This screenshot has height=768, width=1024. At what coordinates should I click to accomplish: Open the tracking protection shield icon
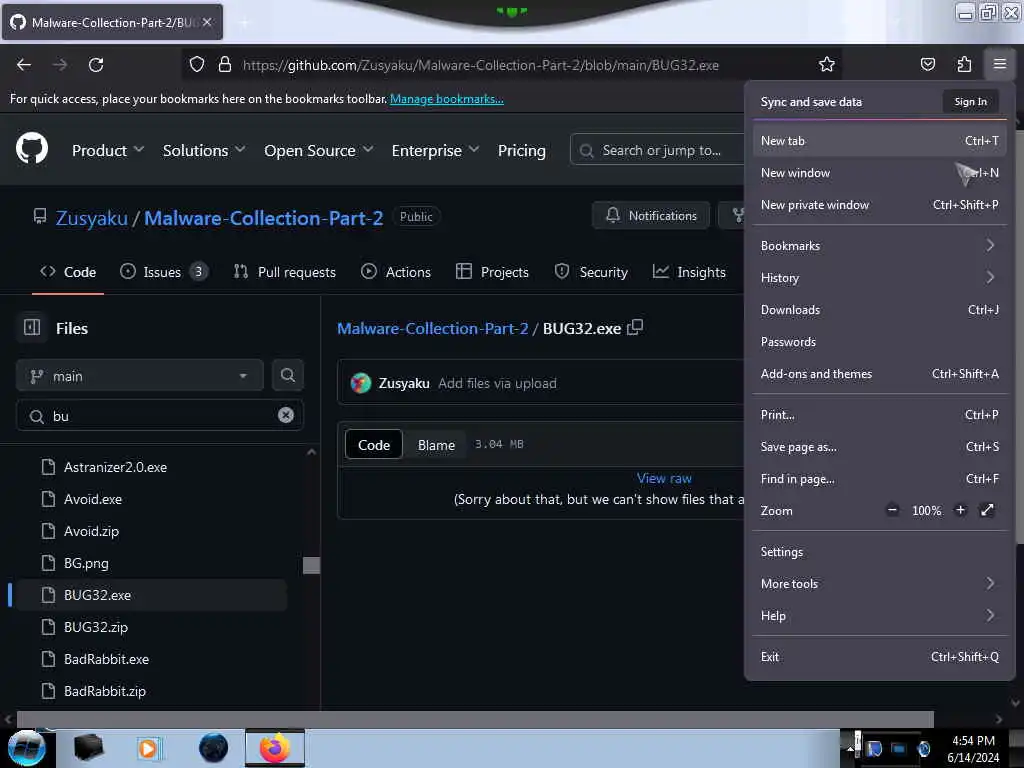pos(197,64)
